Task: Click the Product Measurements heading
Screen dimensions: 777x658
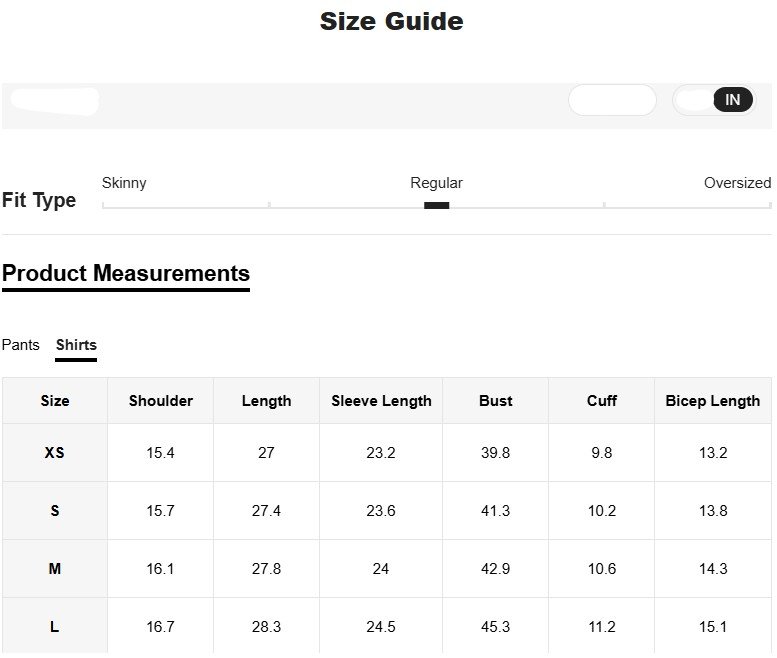Action: [x=126, y=273]
